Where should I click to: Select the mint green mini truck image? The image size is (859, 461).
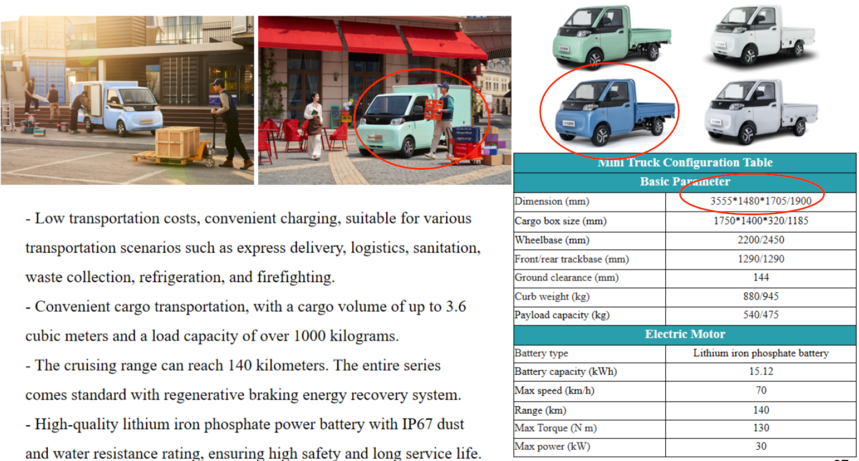(x=611, y=36)
